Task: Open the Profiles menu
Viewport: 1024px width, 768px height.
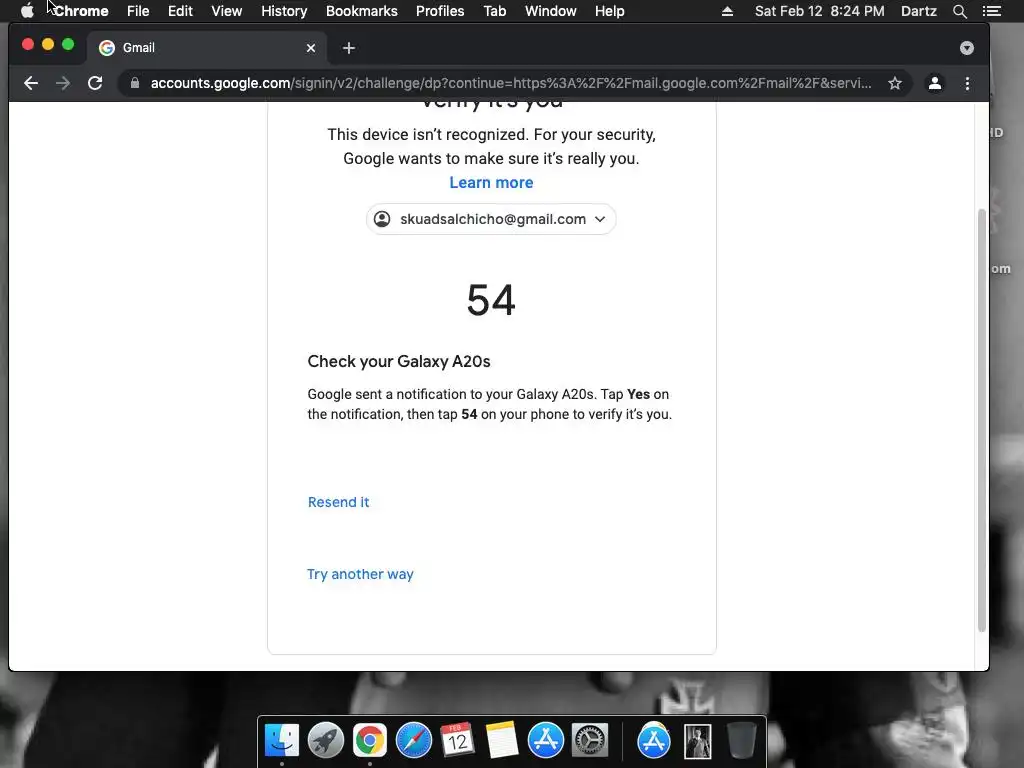Action: pyautogui.click(x=440, y=11)
